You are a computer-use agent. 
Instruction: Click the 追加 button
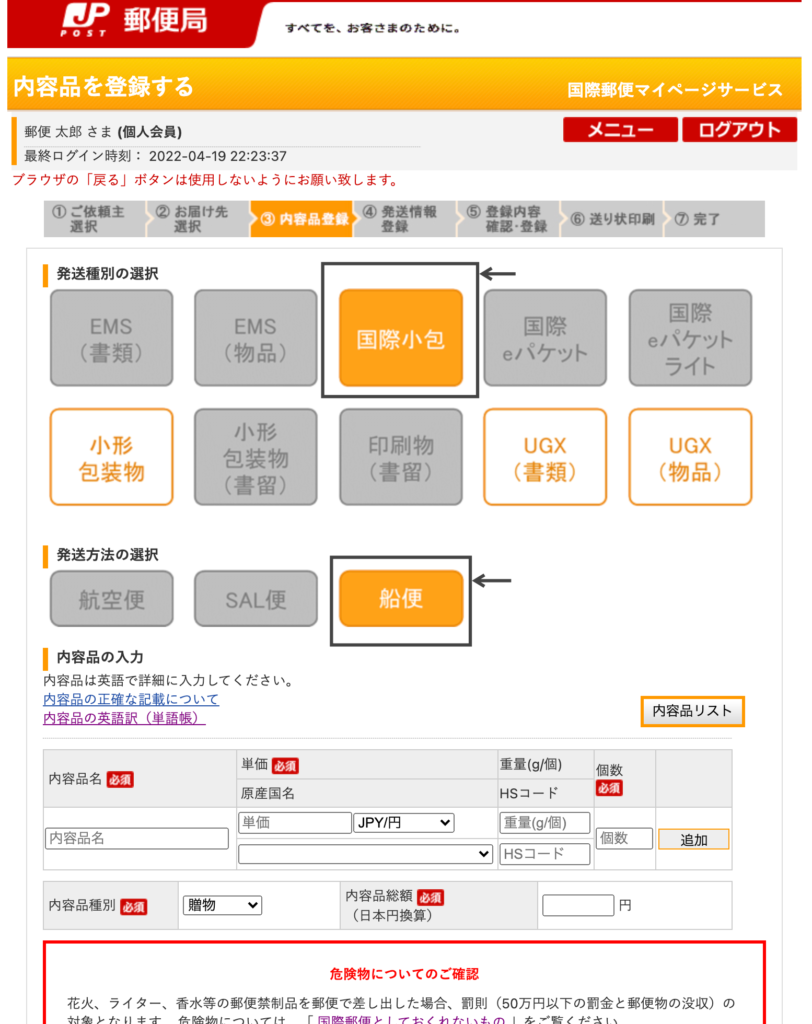(693, 840)
